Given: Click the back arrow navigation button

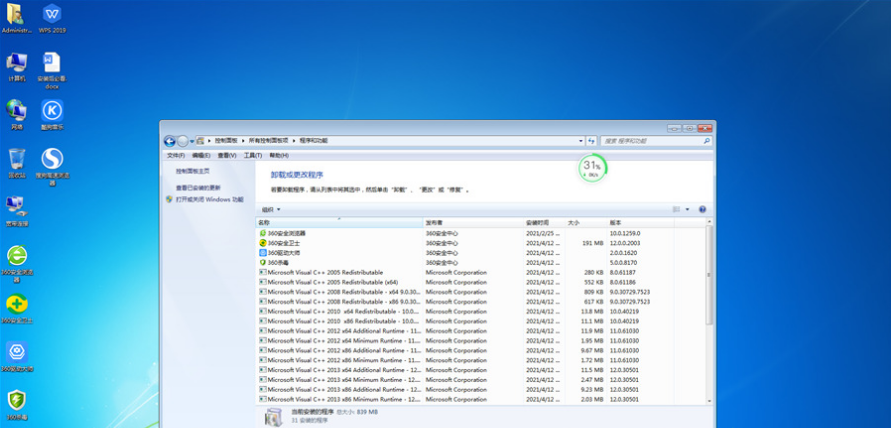Looking at the screenshot, I should click(x=170, y=141).
